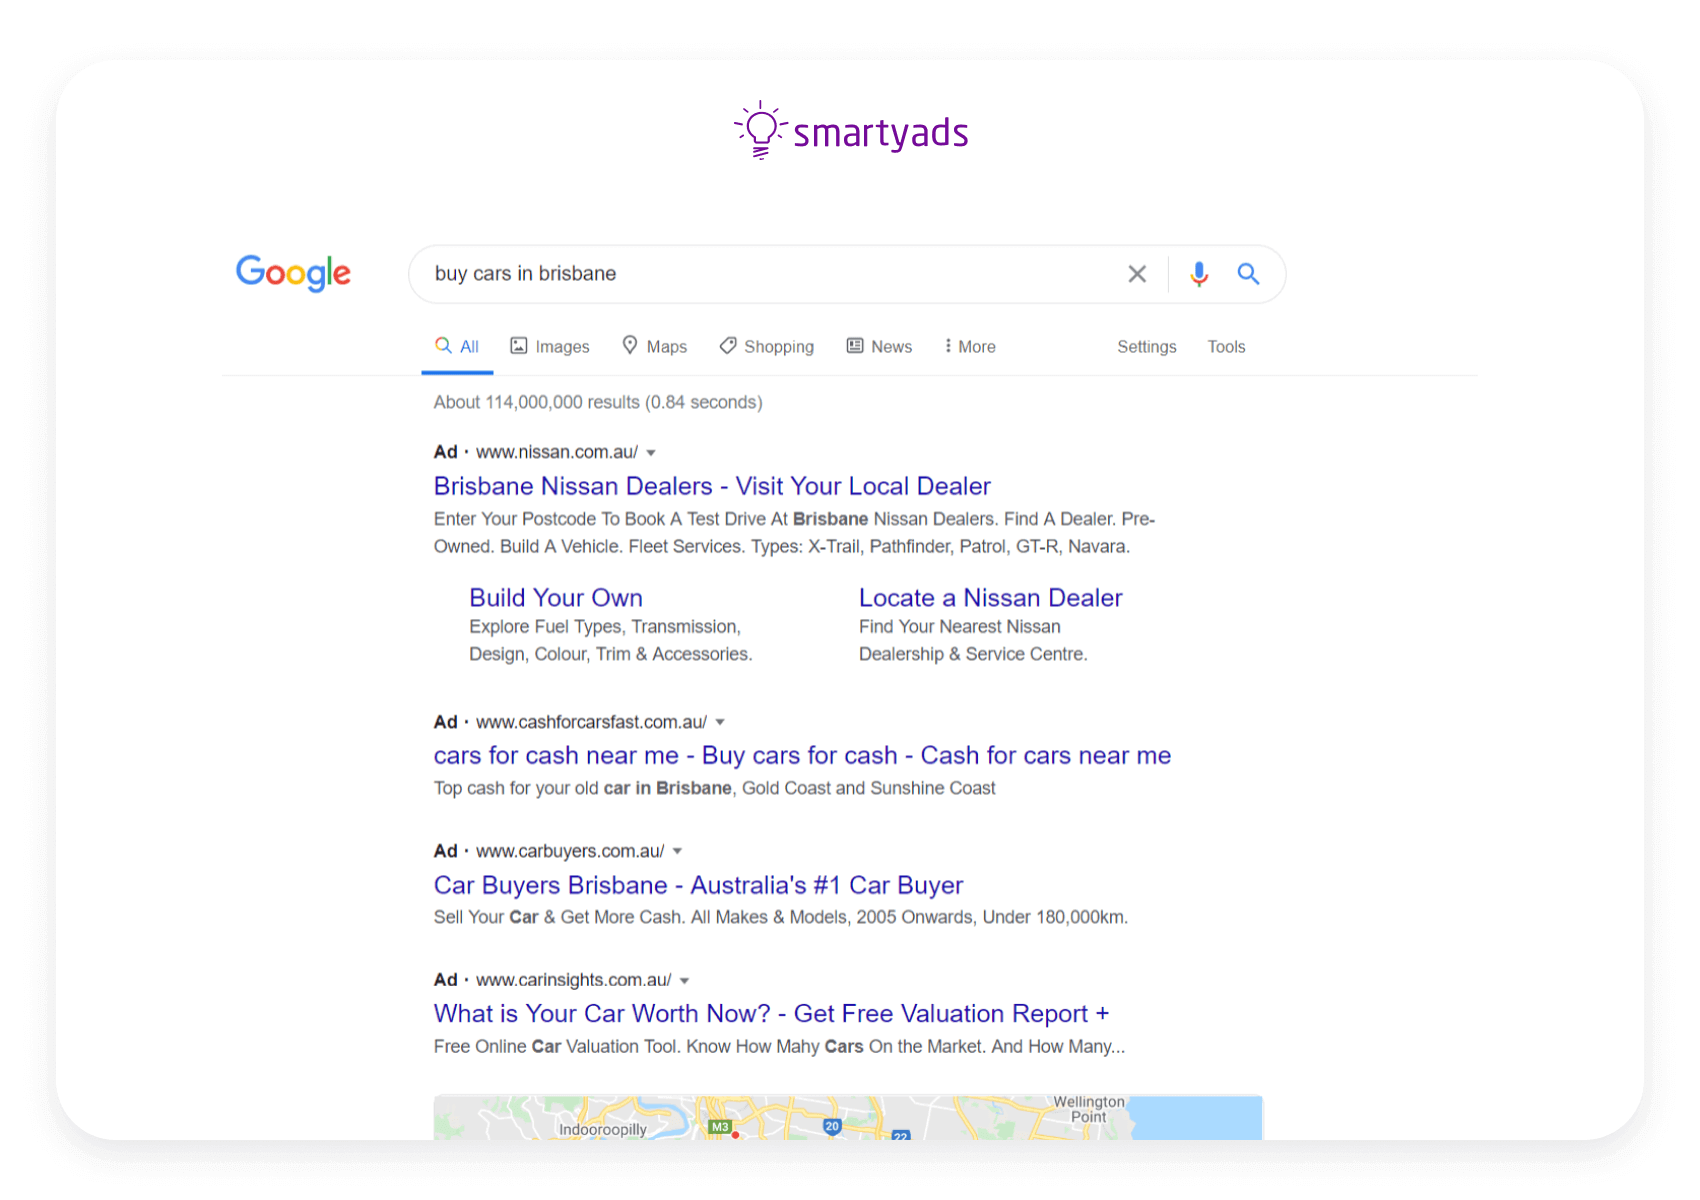Viewport: 1700px width, 1200px height.
Task: Click the www.carbuyers.com.au/ ad URL
Action: pos(570,851)
